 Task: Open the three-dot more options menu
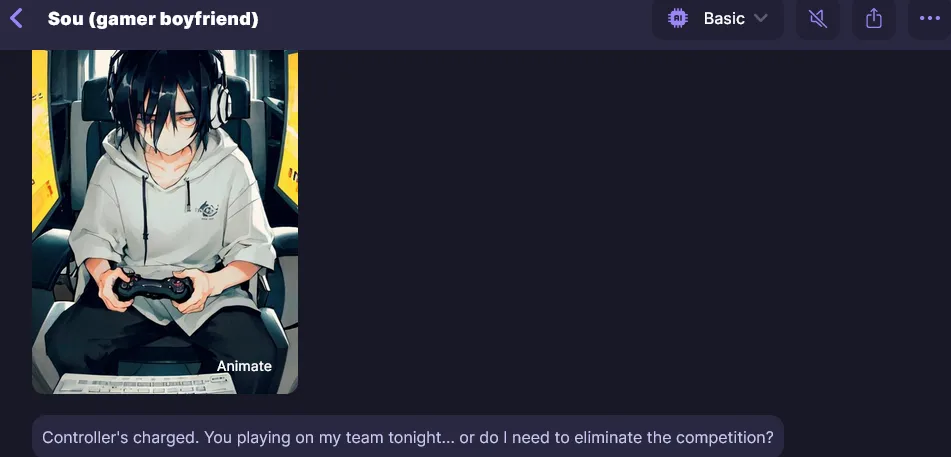[x=929, y=19]
